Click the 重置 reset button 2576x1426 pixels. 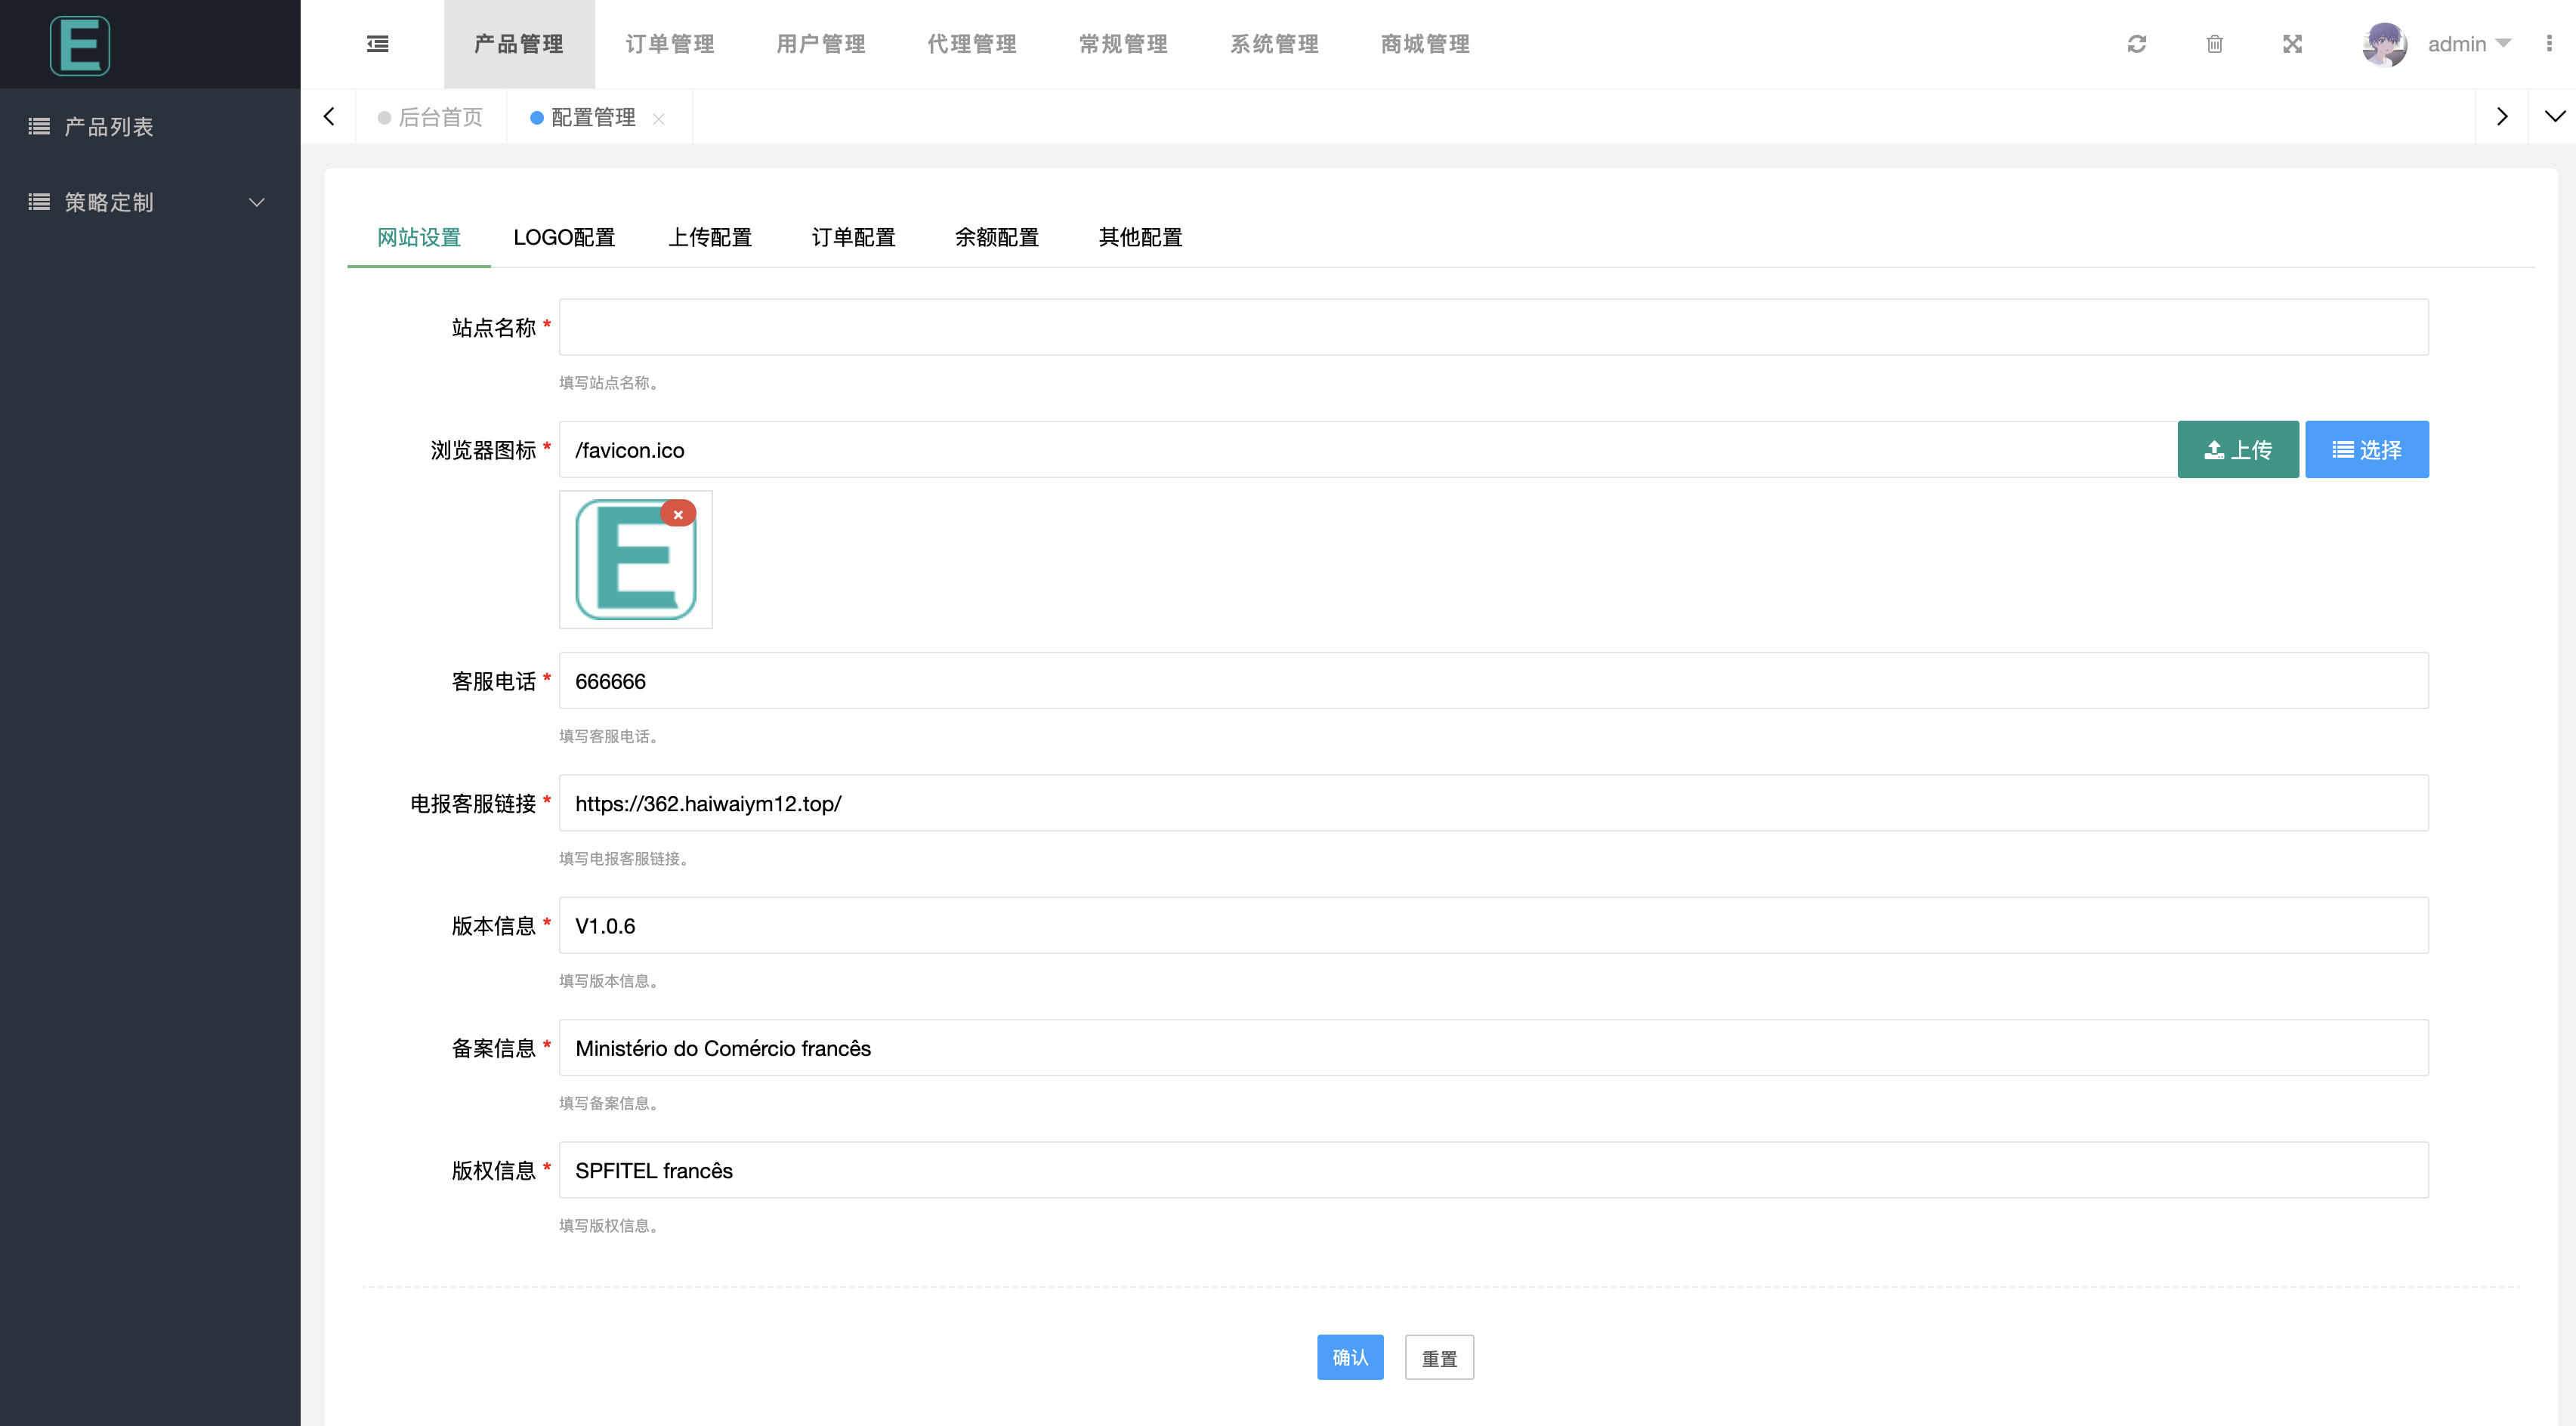[x=1440, y=1357]
